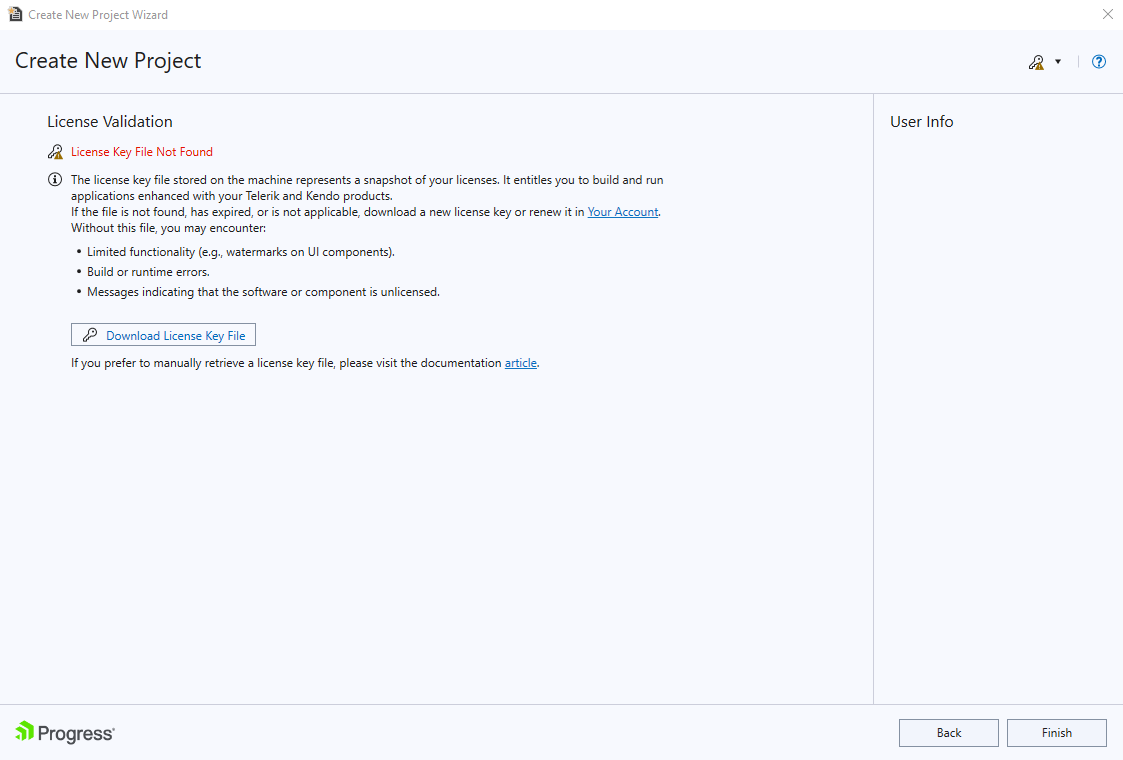Open the Your Account link
Viewport: 1123px width, 760px height.
tap(622, 211)
